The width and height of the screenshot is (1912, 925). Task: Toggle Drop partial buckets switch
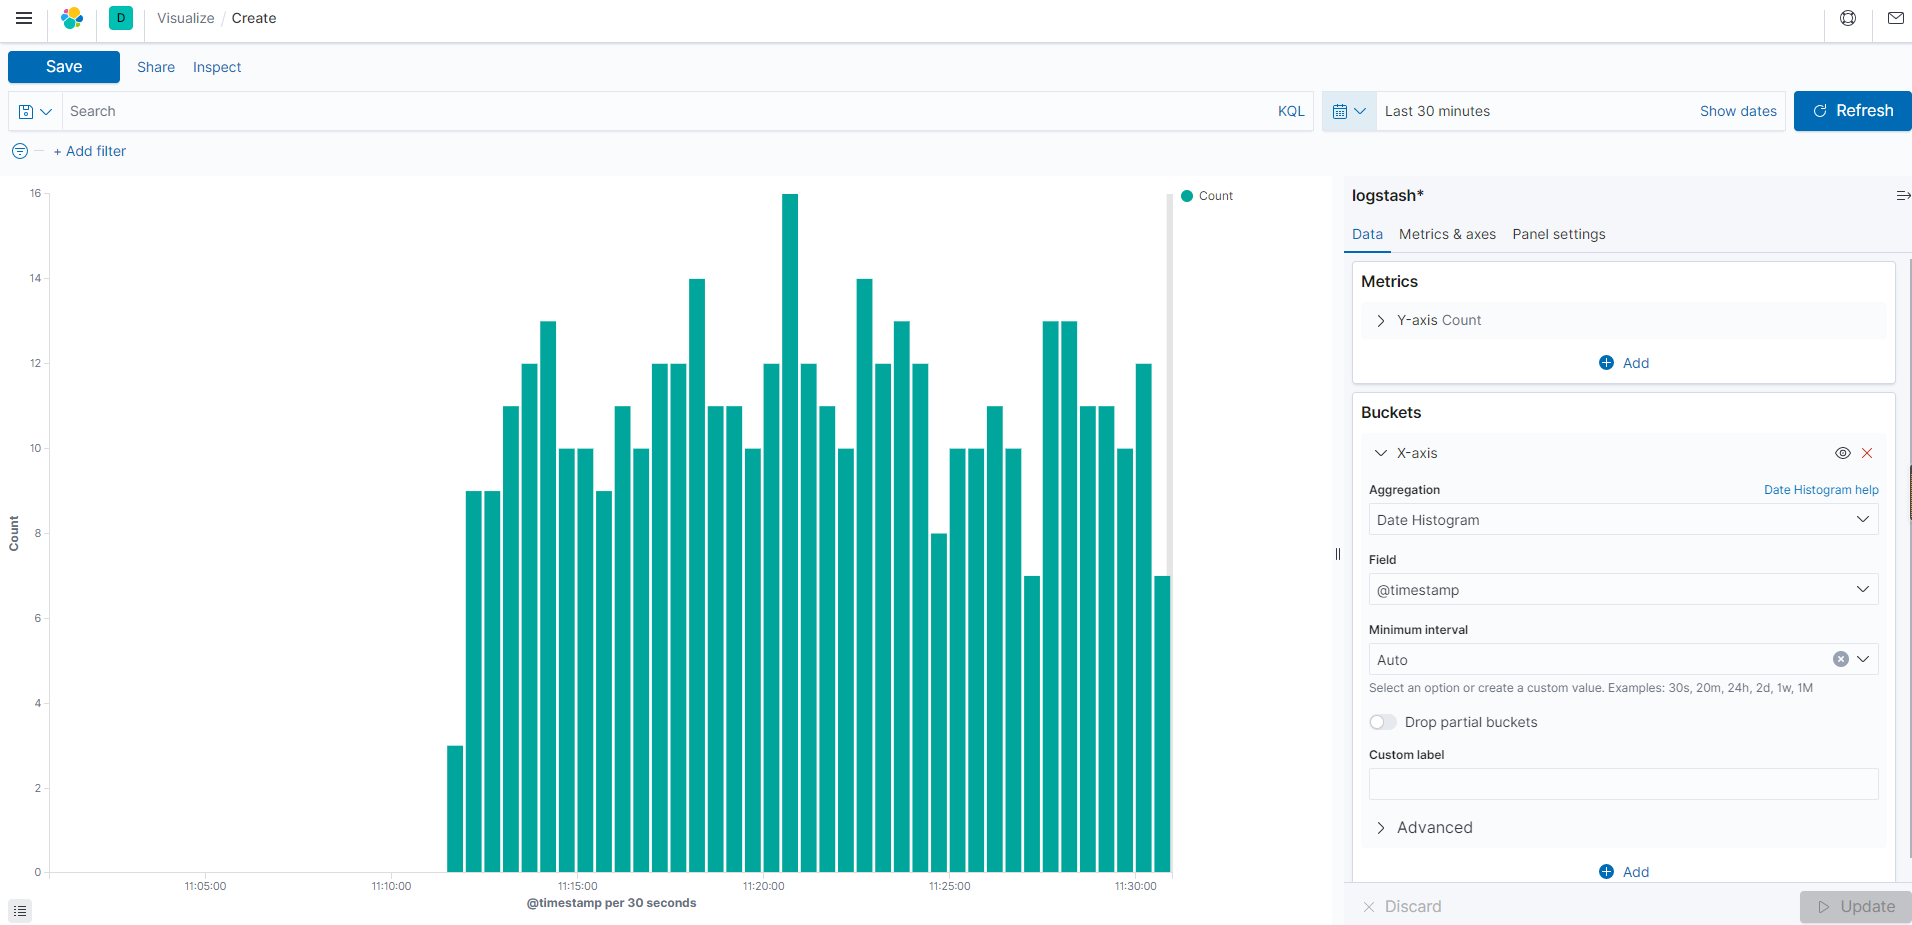[1383, 722]
